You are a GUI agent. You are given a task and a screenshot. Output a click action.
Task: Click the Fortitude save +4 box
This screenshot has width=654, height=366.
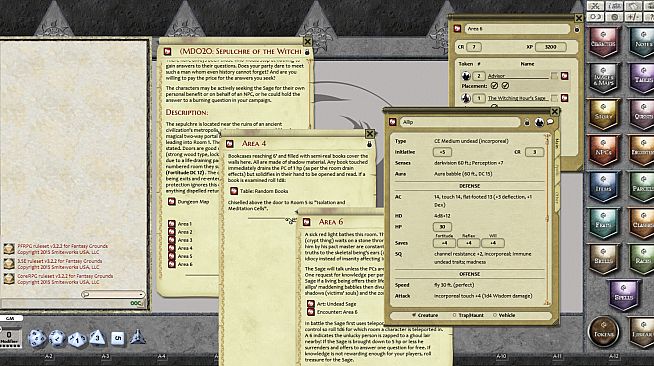[x=444, y=243]
